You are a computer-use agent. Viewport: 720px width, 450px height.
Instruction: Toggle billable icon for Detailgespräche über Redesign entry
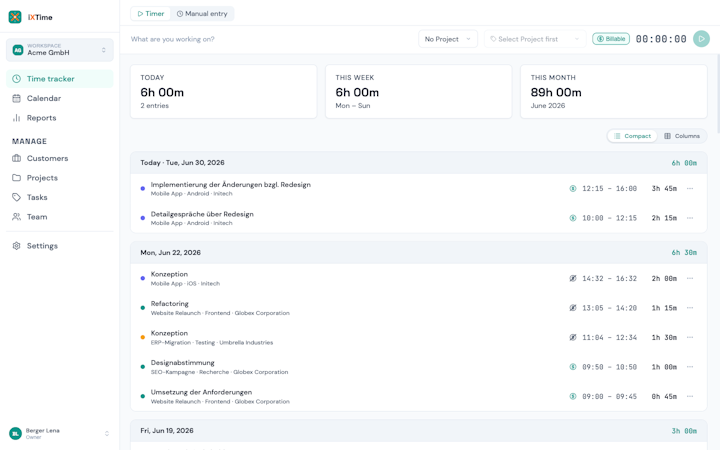[x=573, y=218]
